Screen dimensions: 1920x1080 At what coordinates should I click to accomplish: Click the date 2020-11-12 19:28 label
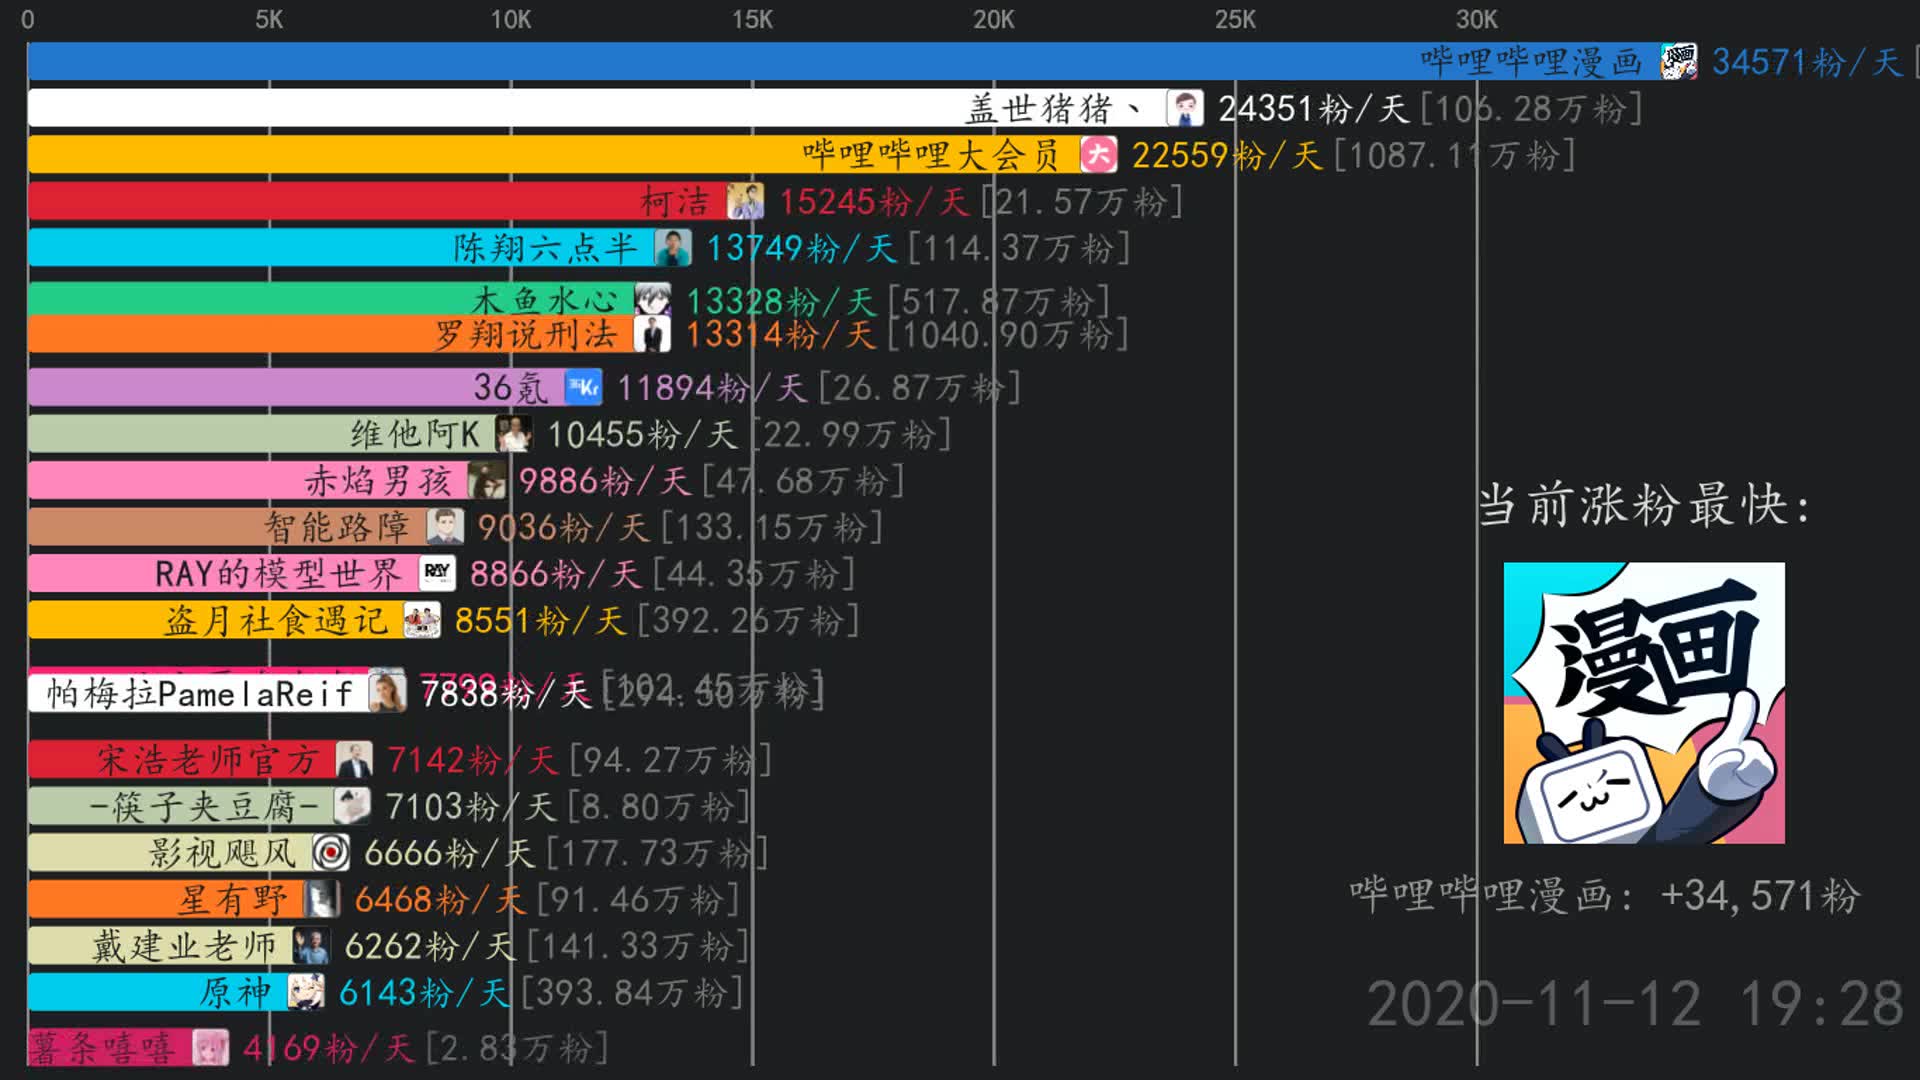[x=1634, y=1004]
